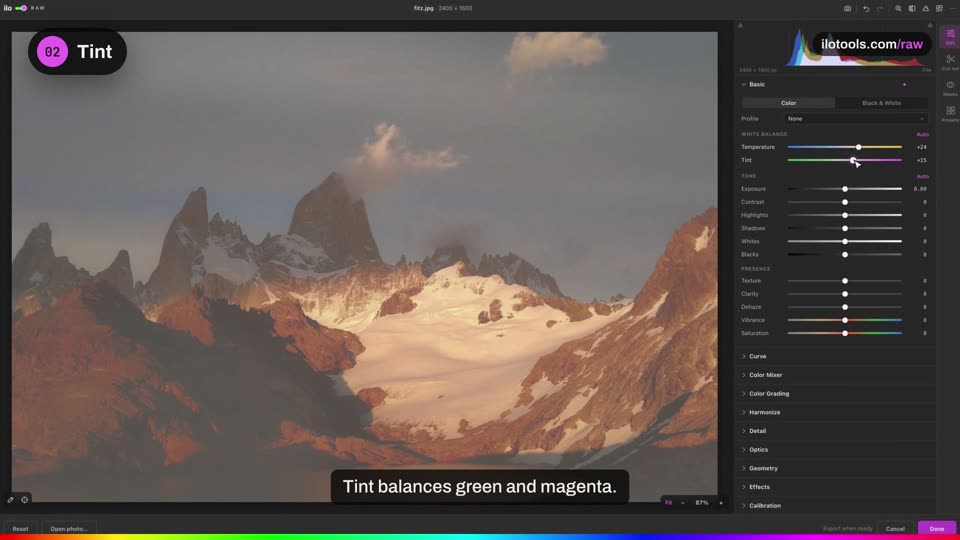The width and height of the screenshot is (960, 540).
Task: Click the Temperature slider handle
Action: (x=858, y=147)
